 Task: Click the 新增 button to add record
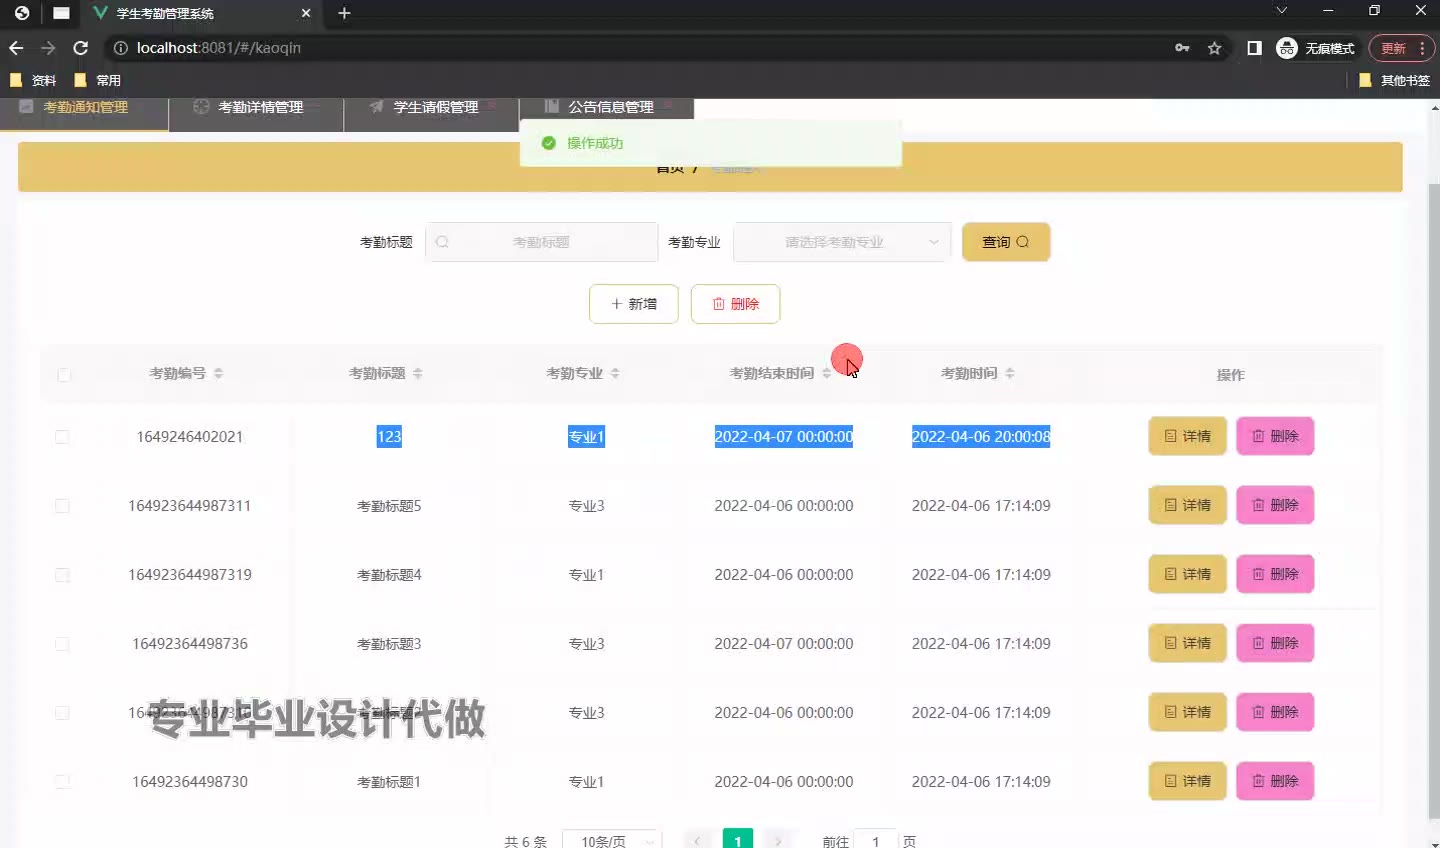[x=634, y=304]
